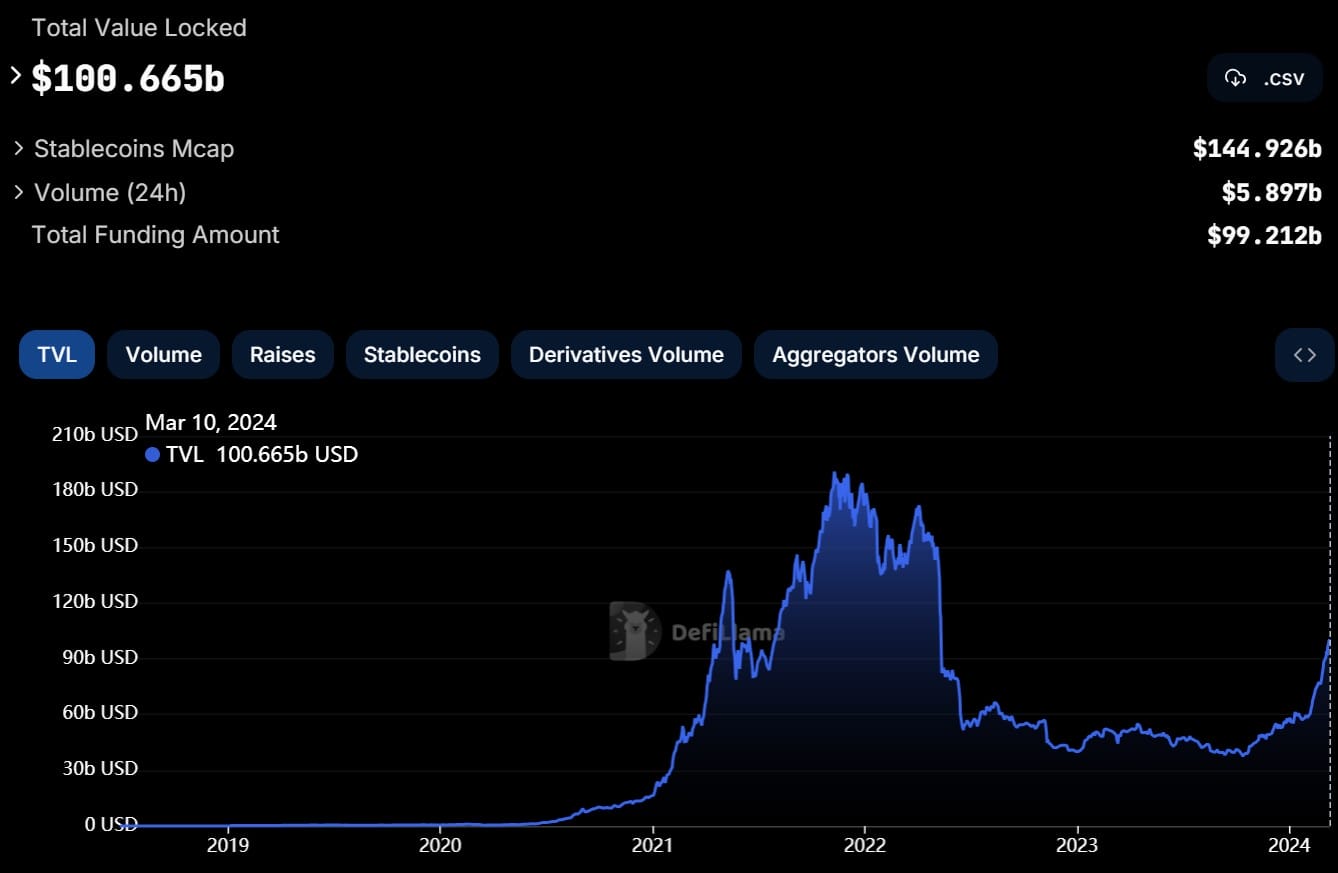This screenshot has width=1338, height=873.
Task: Expand the Volume (24h) row
Action: pos(17,192)
